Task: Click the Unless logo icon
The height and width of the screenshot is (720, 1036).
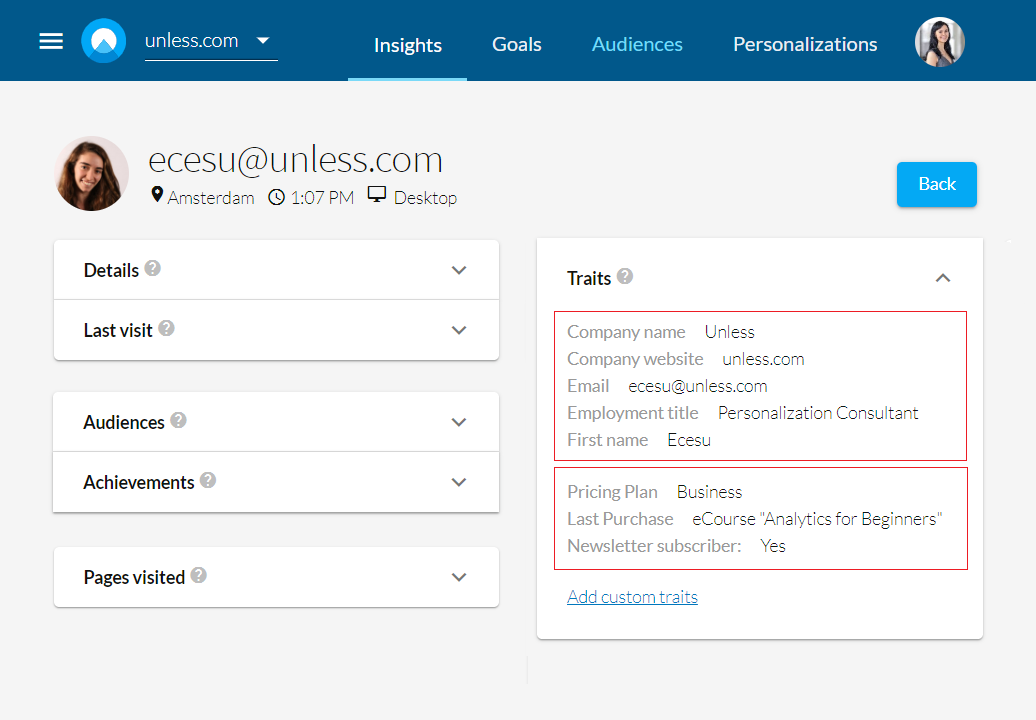Action: (x=104, y=41)
